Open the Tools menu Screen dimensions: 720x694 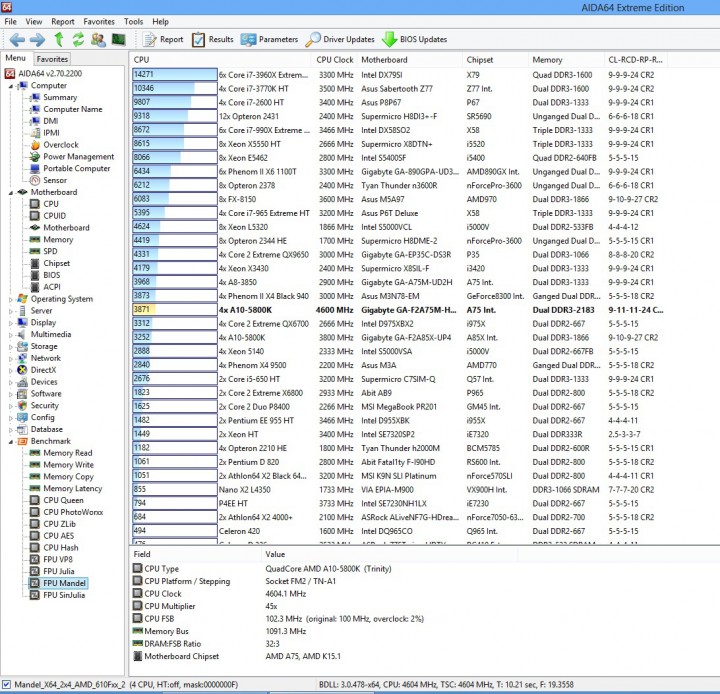coord(133,22)
